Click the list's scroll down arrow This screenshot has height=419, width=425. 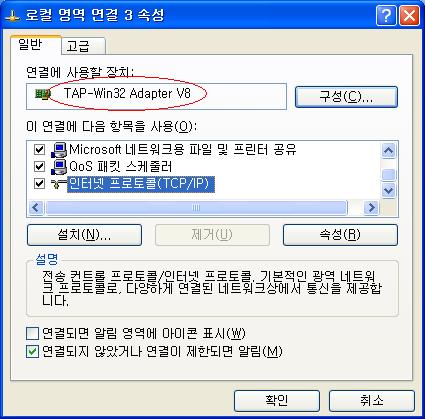tap(388, 191)
